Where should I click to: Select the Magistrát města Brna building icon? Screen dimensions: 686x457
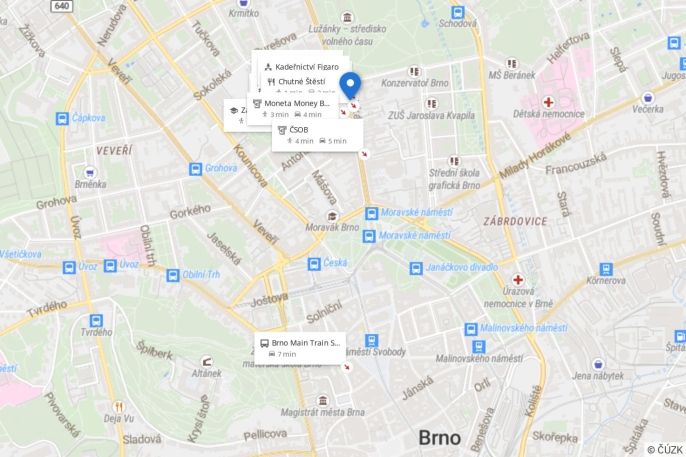323,401
